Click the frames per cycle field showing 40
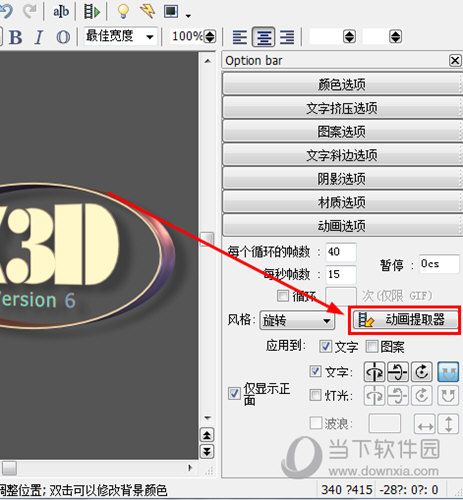463x500 pixels. 341,252
